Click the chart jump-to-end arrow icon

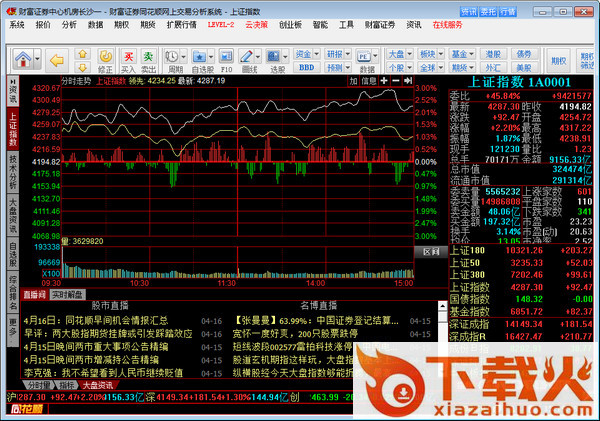click(x=408, y=81)
